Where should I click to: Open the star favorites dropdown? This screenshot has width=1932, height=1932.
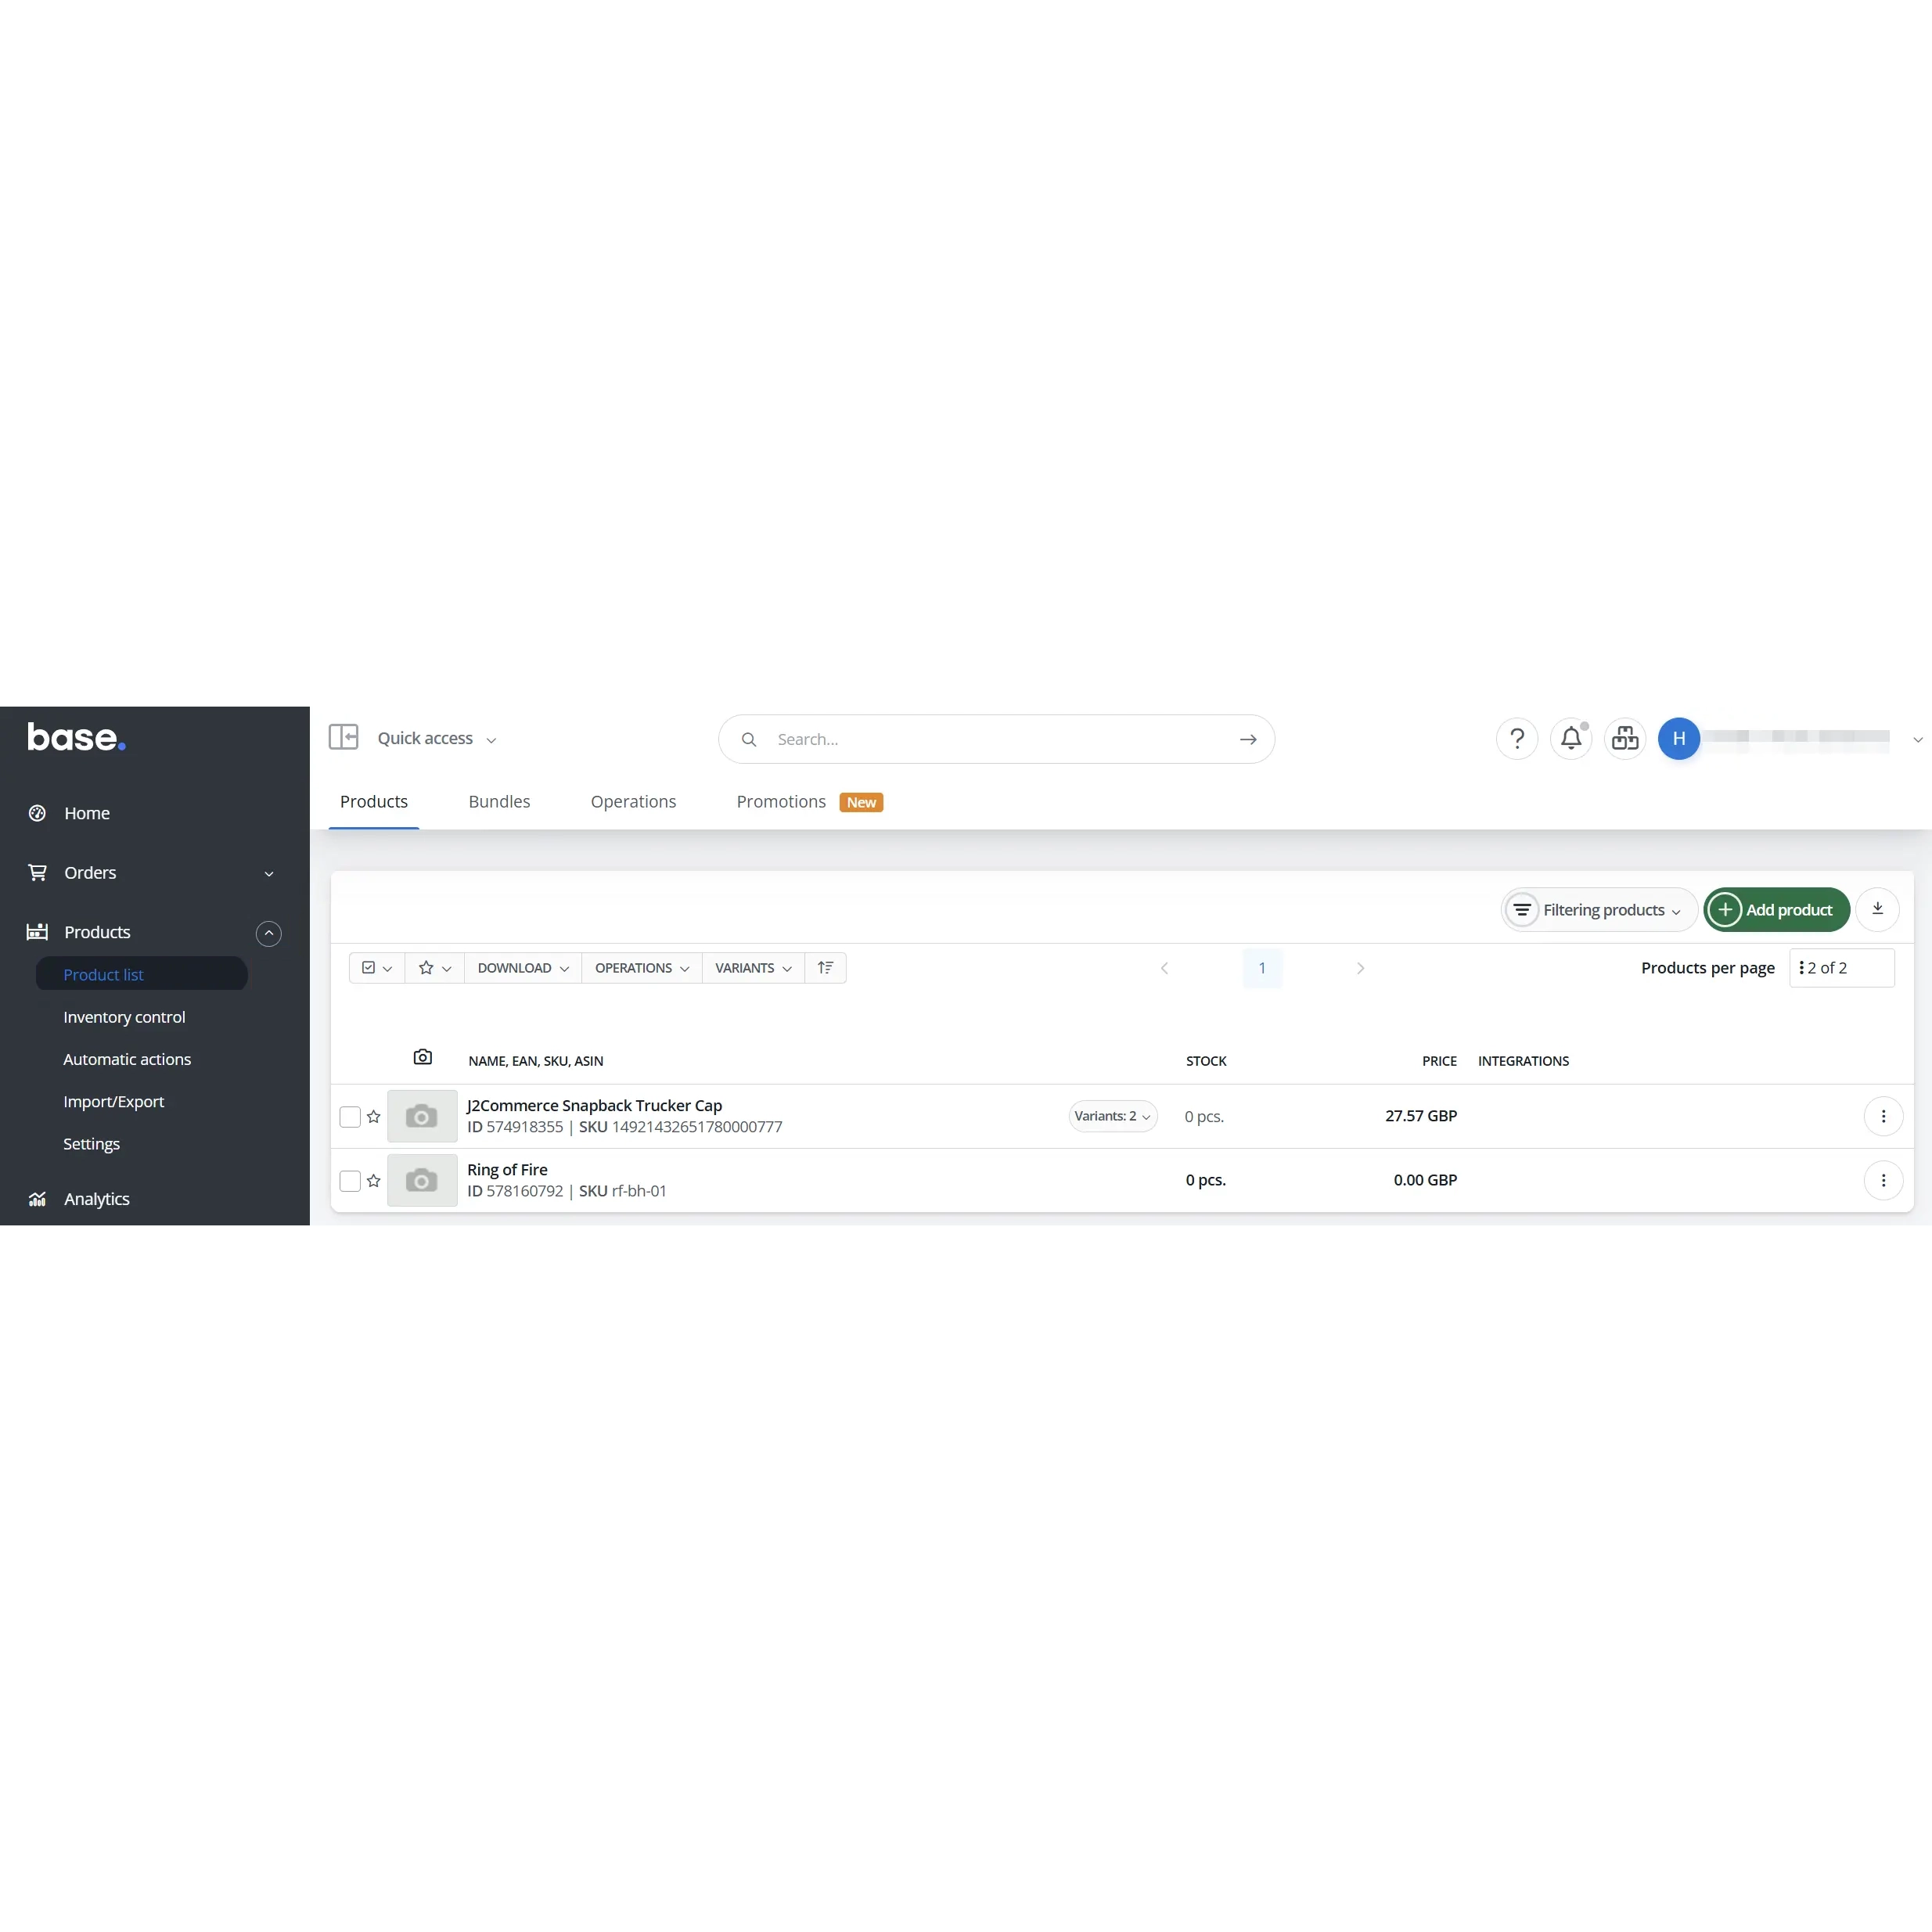[435, 967]
